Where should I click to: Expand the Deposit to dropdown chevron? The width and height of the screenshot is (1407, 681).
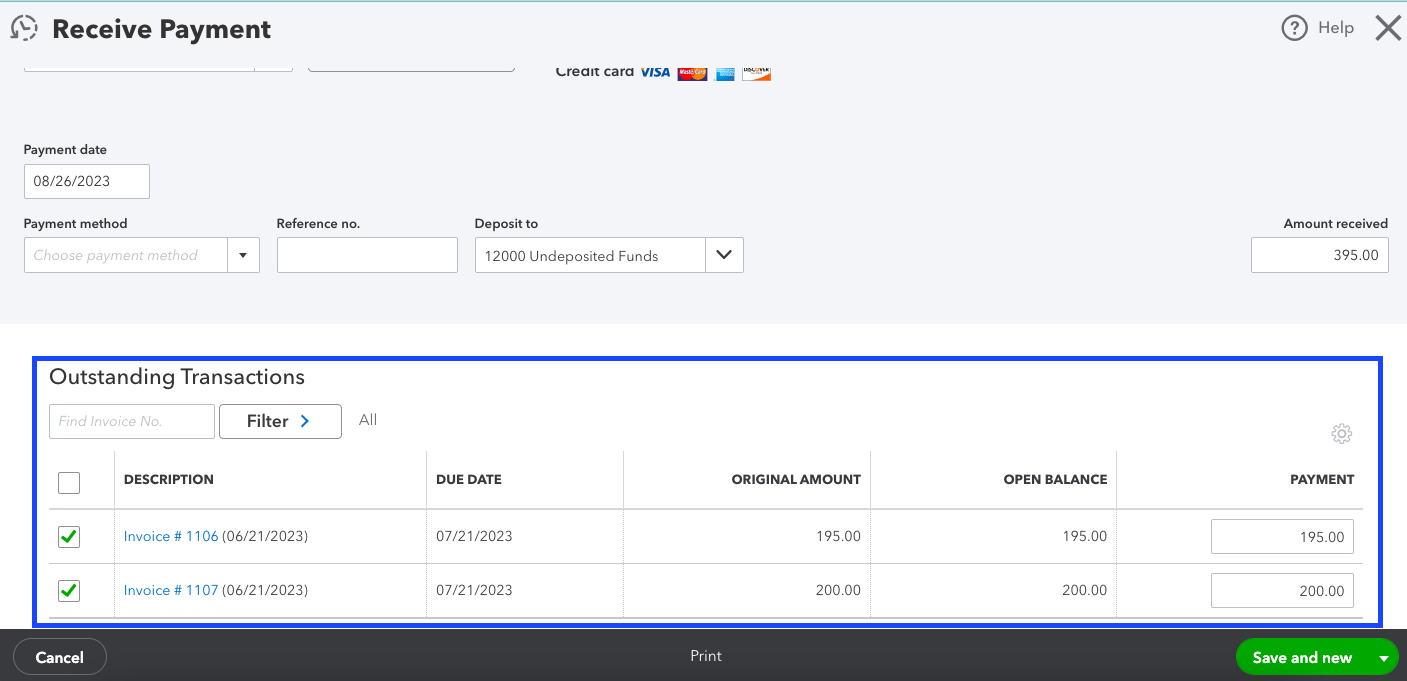point(724,255)
